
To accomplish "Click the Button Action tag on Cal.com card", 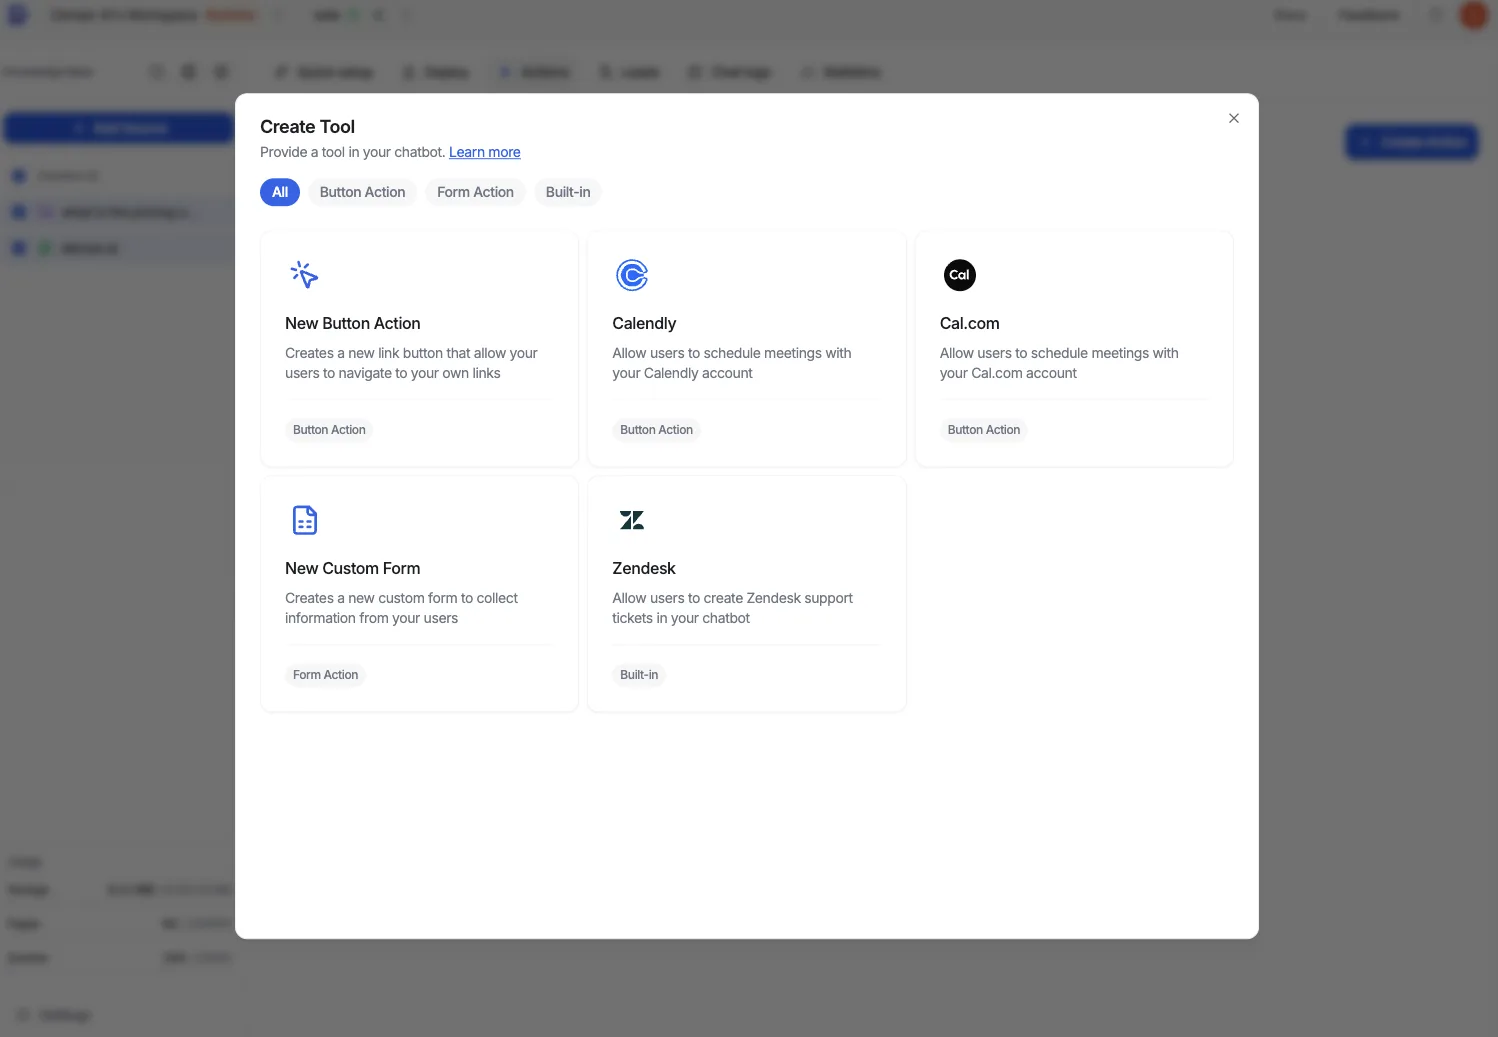I will [x=984, y=430].
